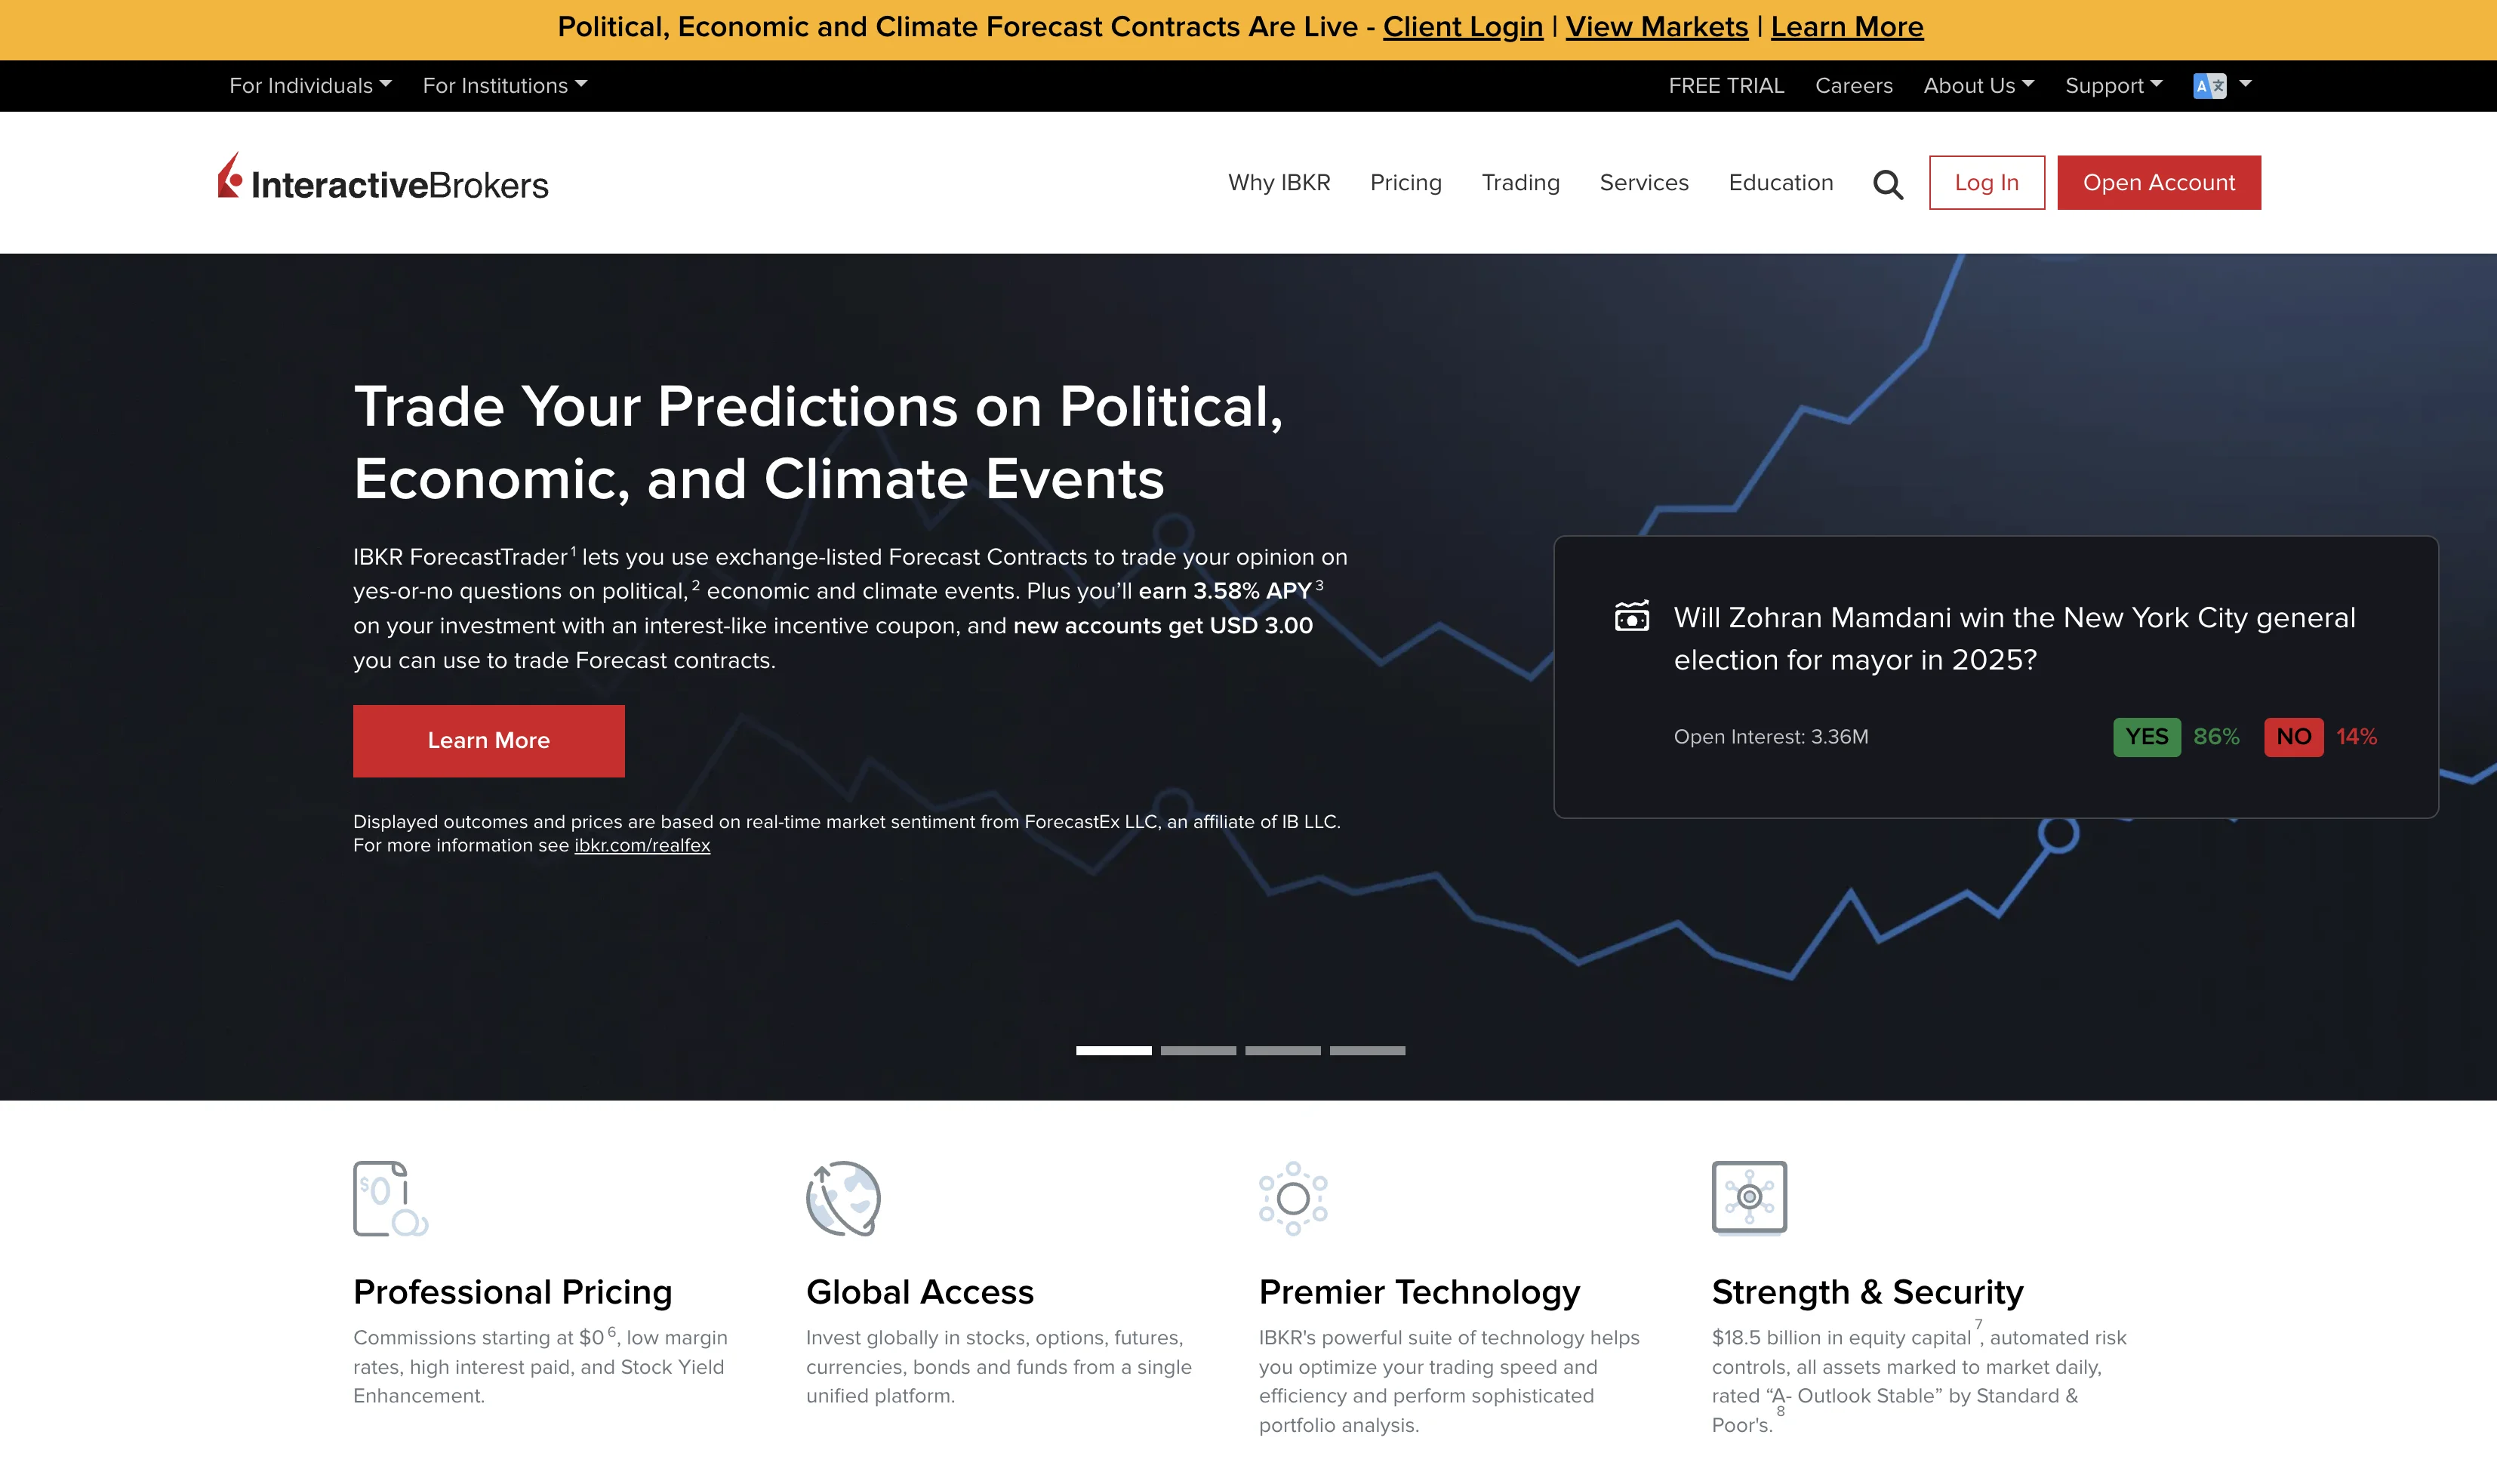Screen dimensions: 2497x1484
Task: Click the red Open Account button
Action: point(2158,182)
